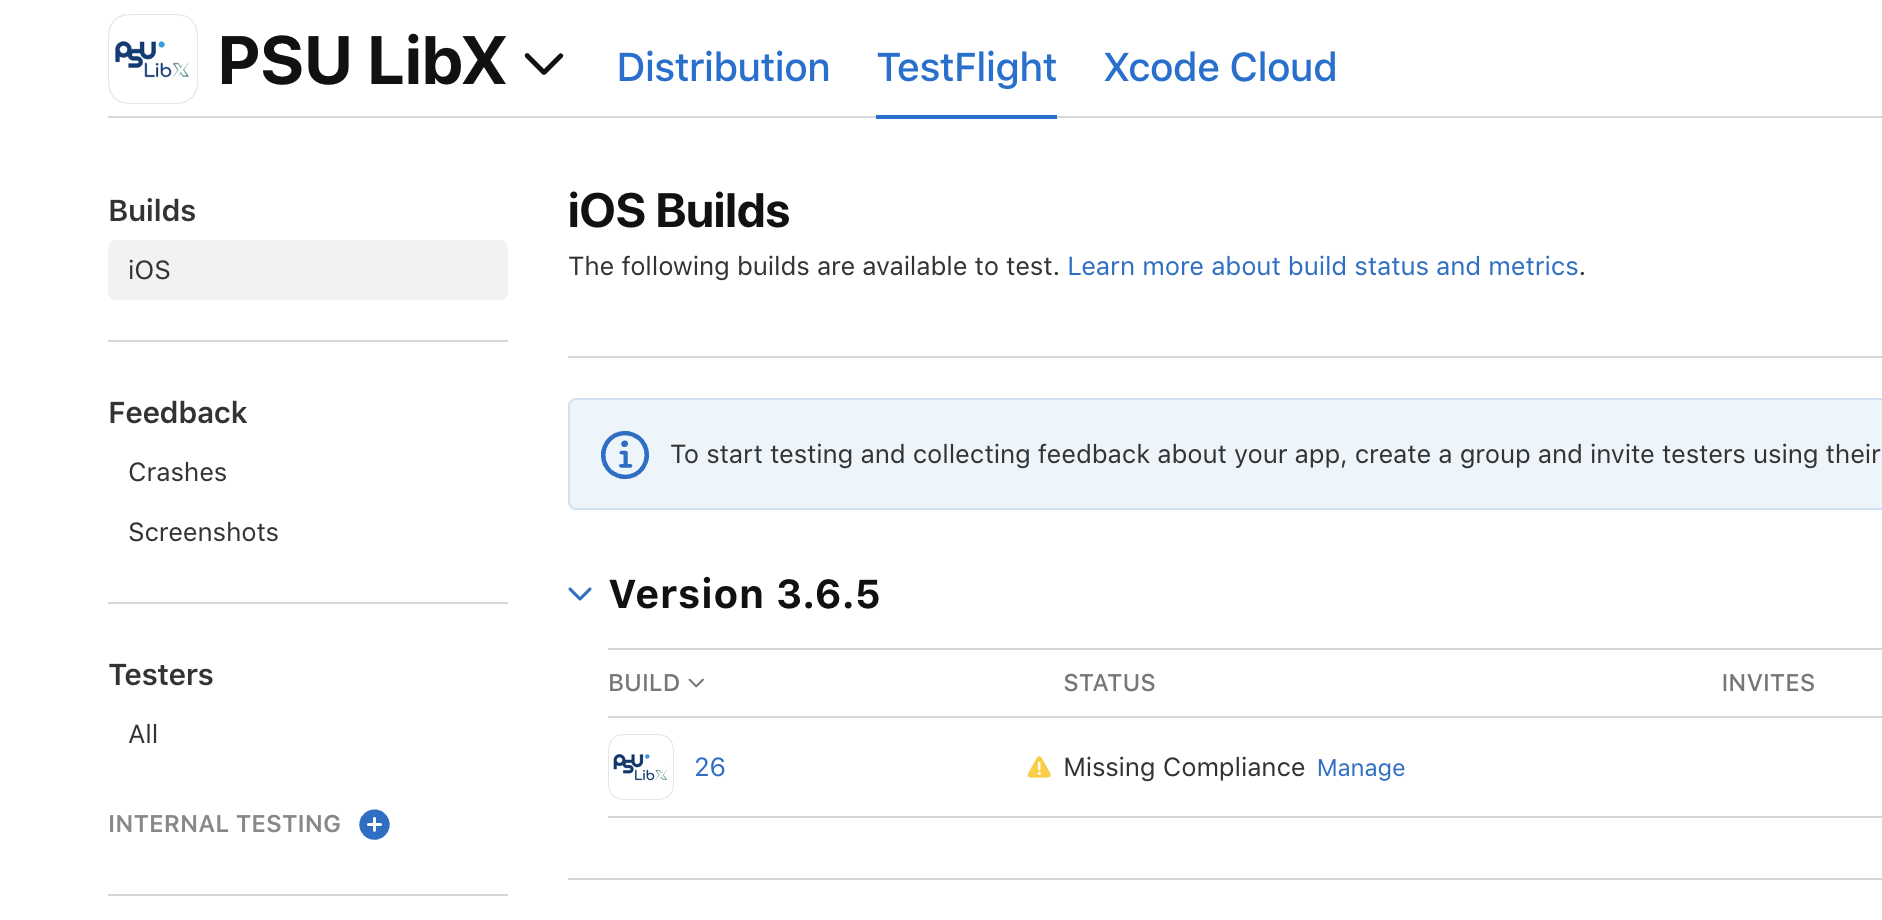1882x920 pixels.
Task: Click the build 26 app thumbnail icon
Action: click(x=640, y=766)
